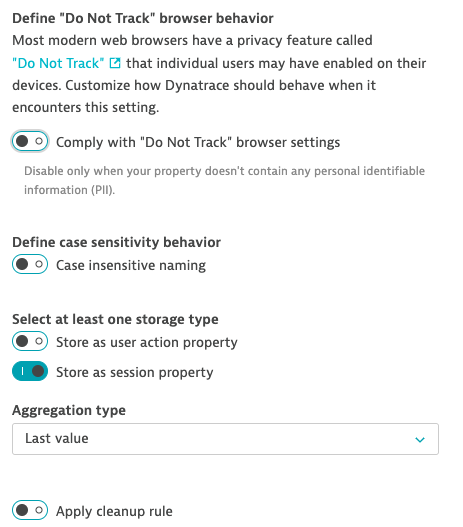Click the chevron arrow in Aggregation type field
This screenshot has width=463, height=527.
pos(420,439)
